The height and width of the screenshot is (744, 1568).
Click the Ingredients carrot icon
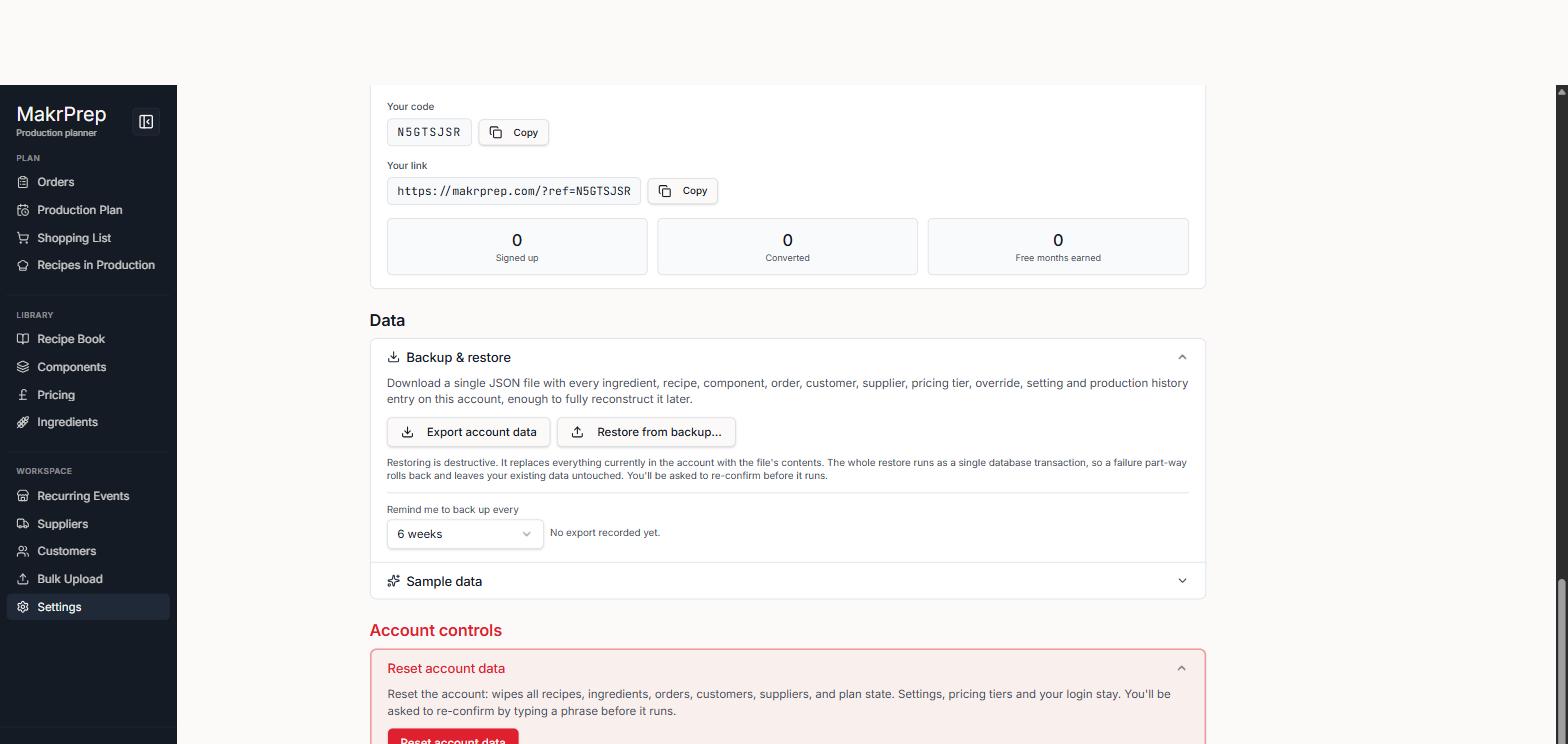click(x=23, y=422)
